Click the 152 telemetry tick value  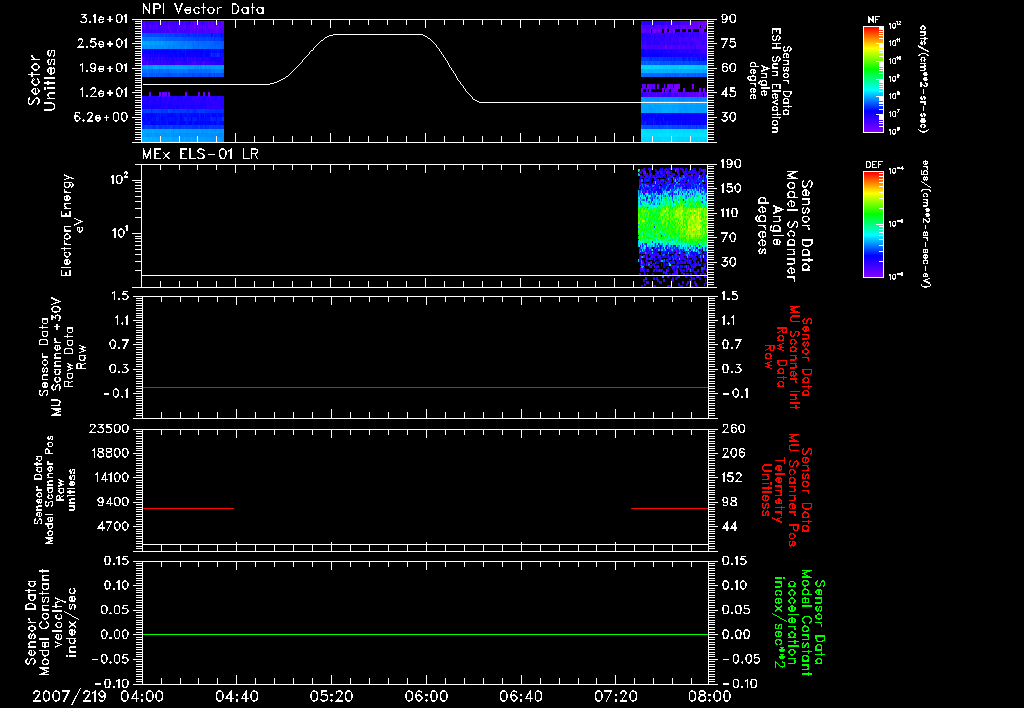(732, 477)
